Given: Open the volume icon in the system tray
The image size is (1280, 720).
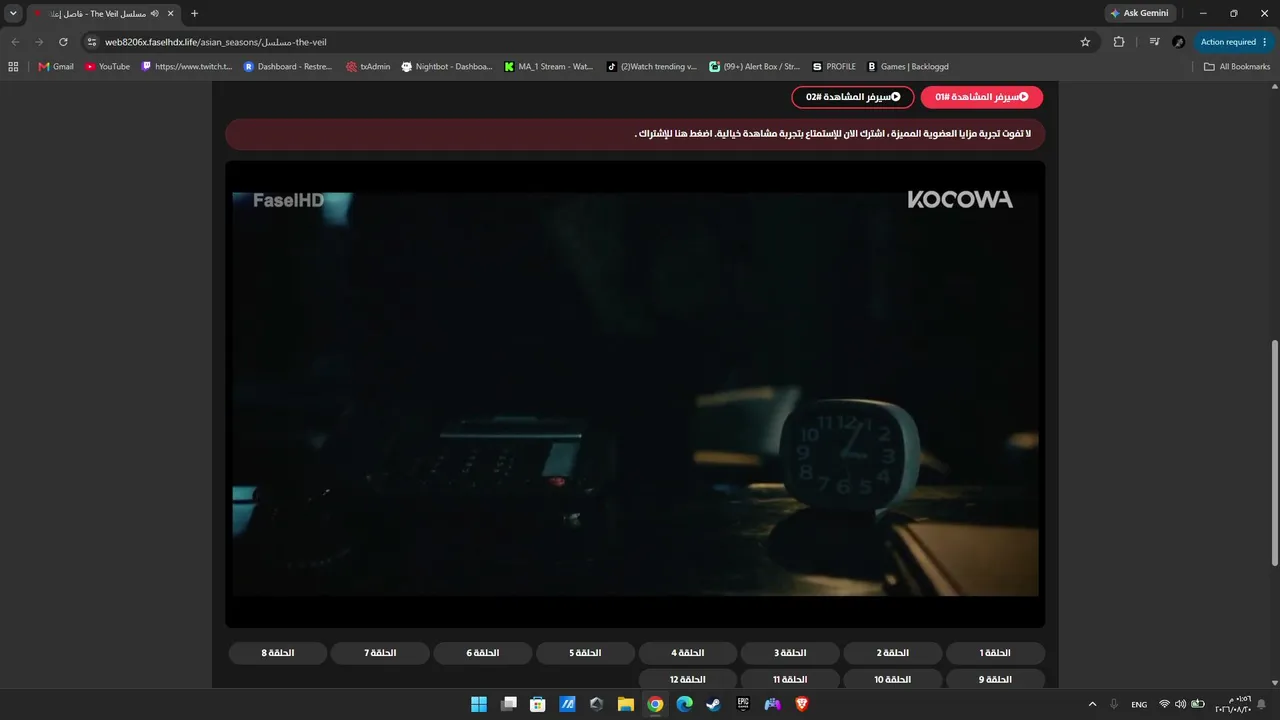Looking at the screenshot, I should [1180, 704].
